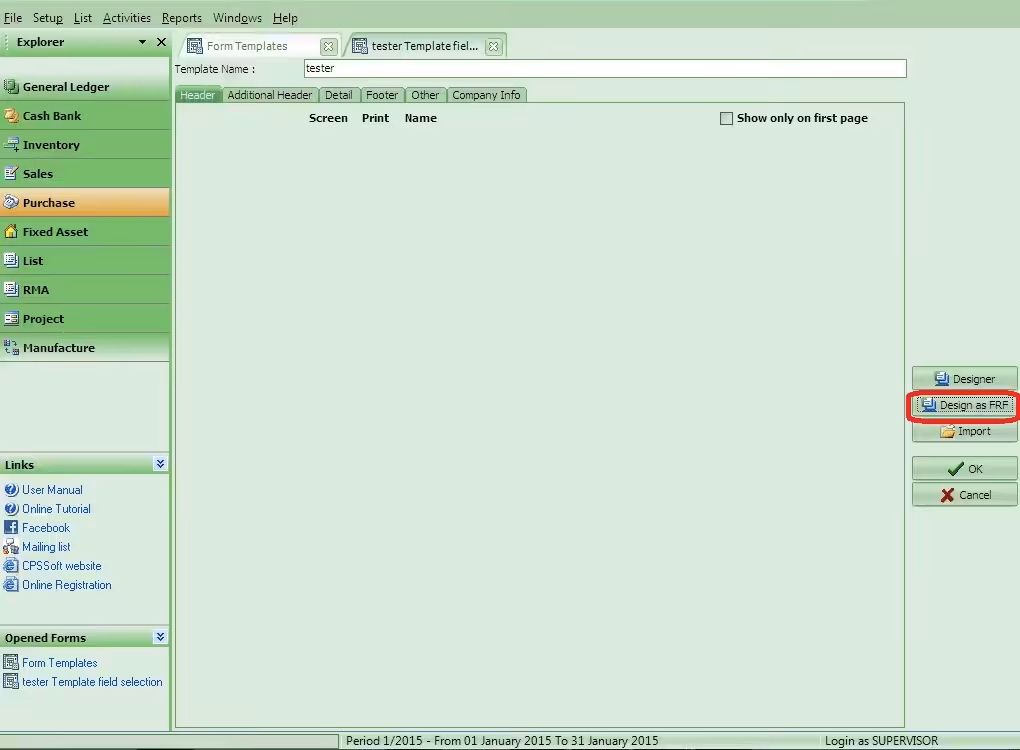Open the Fixed Asset module
Image resolution: width=1020 pixels, height=750 pixels.
click(x=85, y=232)
